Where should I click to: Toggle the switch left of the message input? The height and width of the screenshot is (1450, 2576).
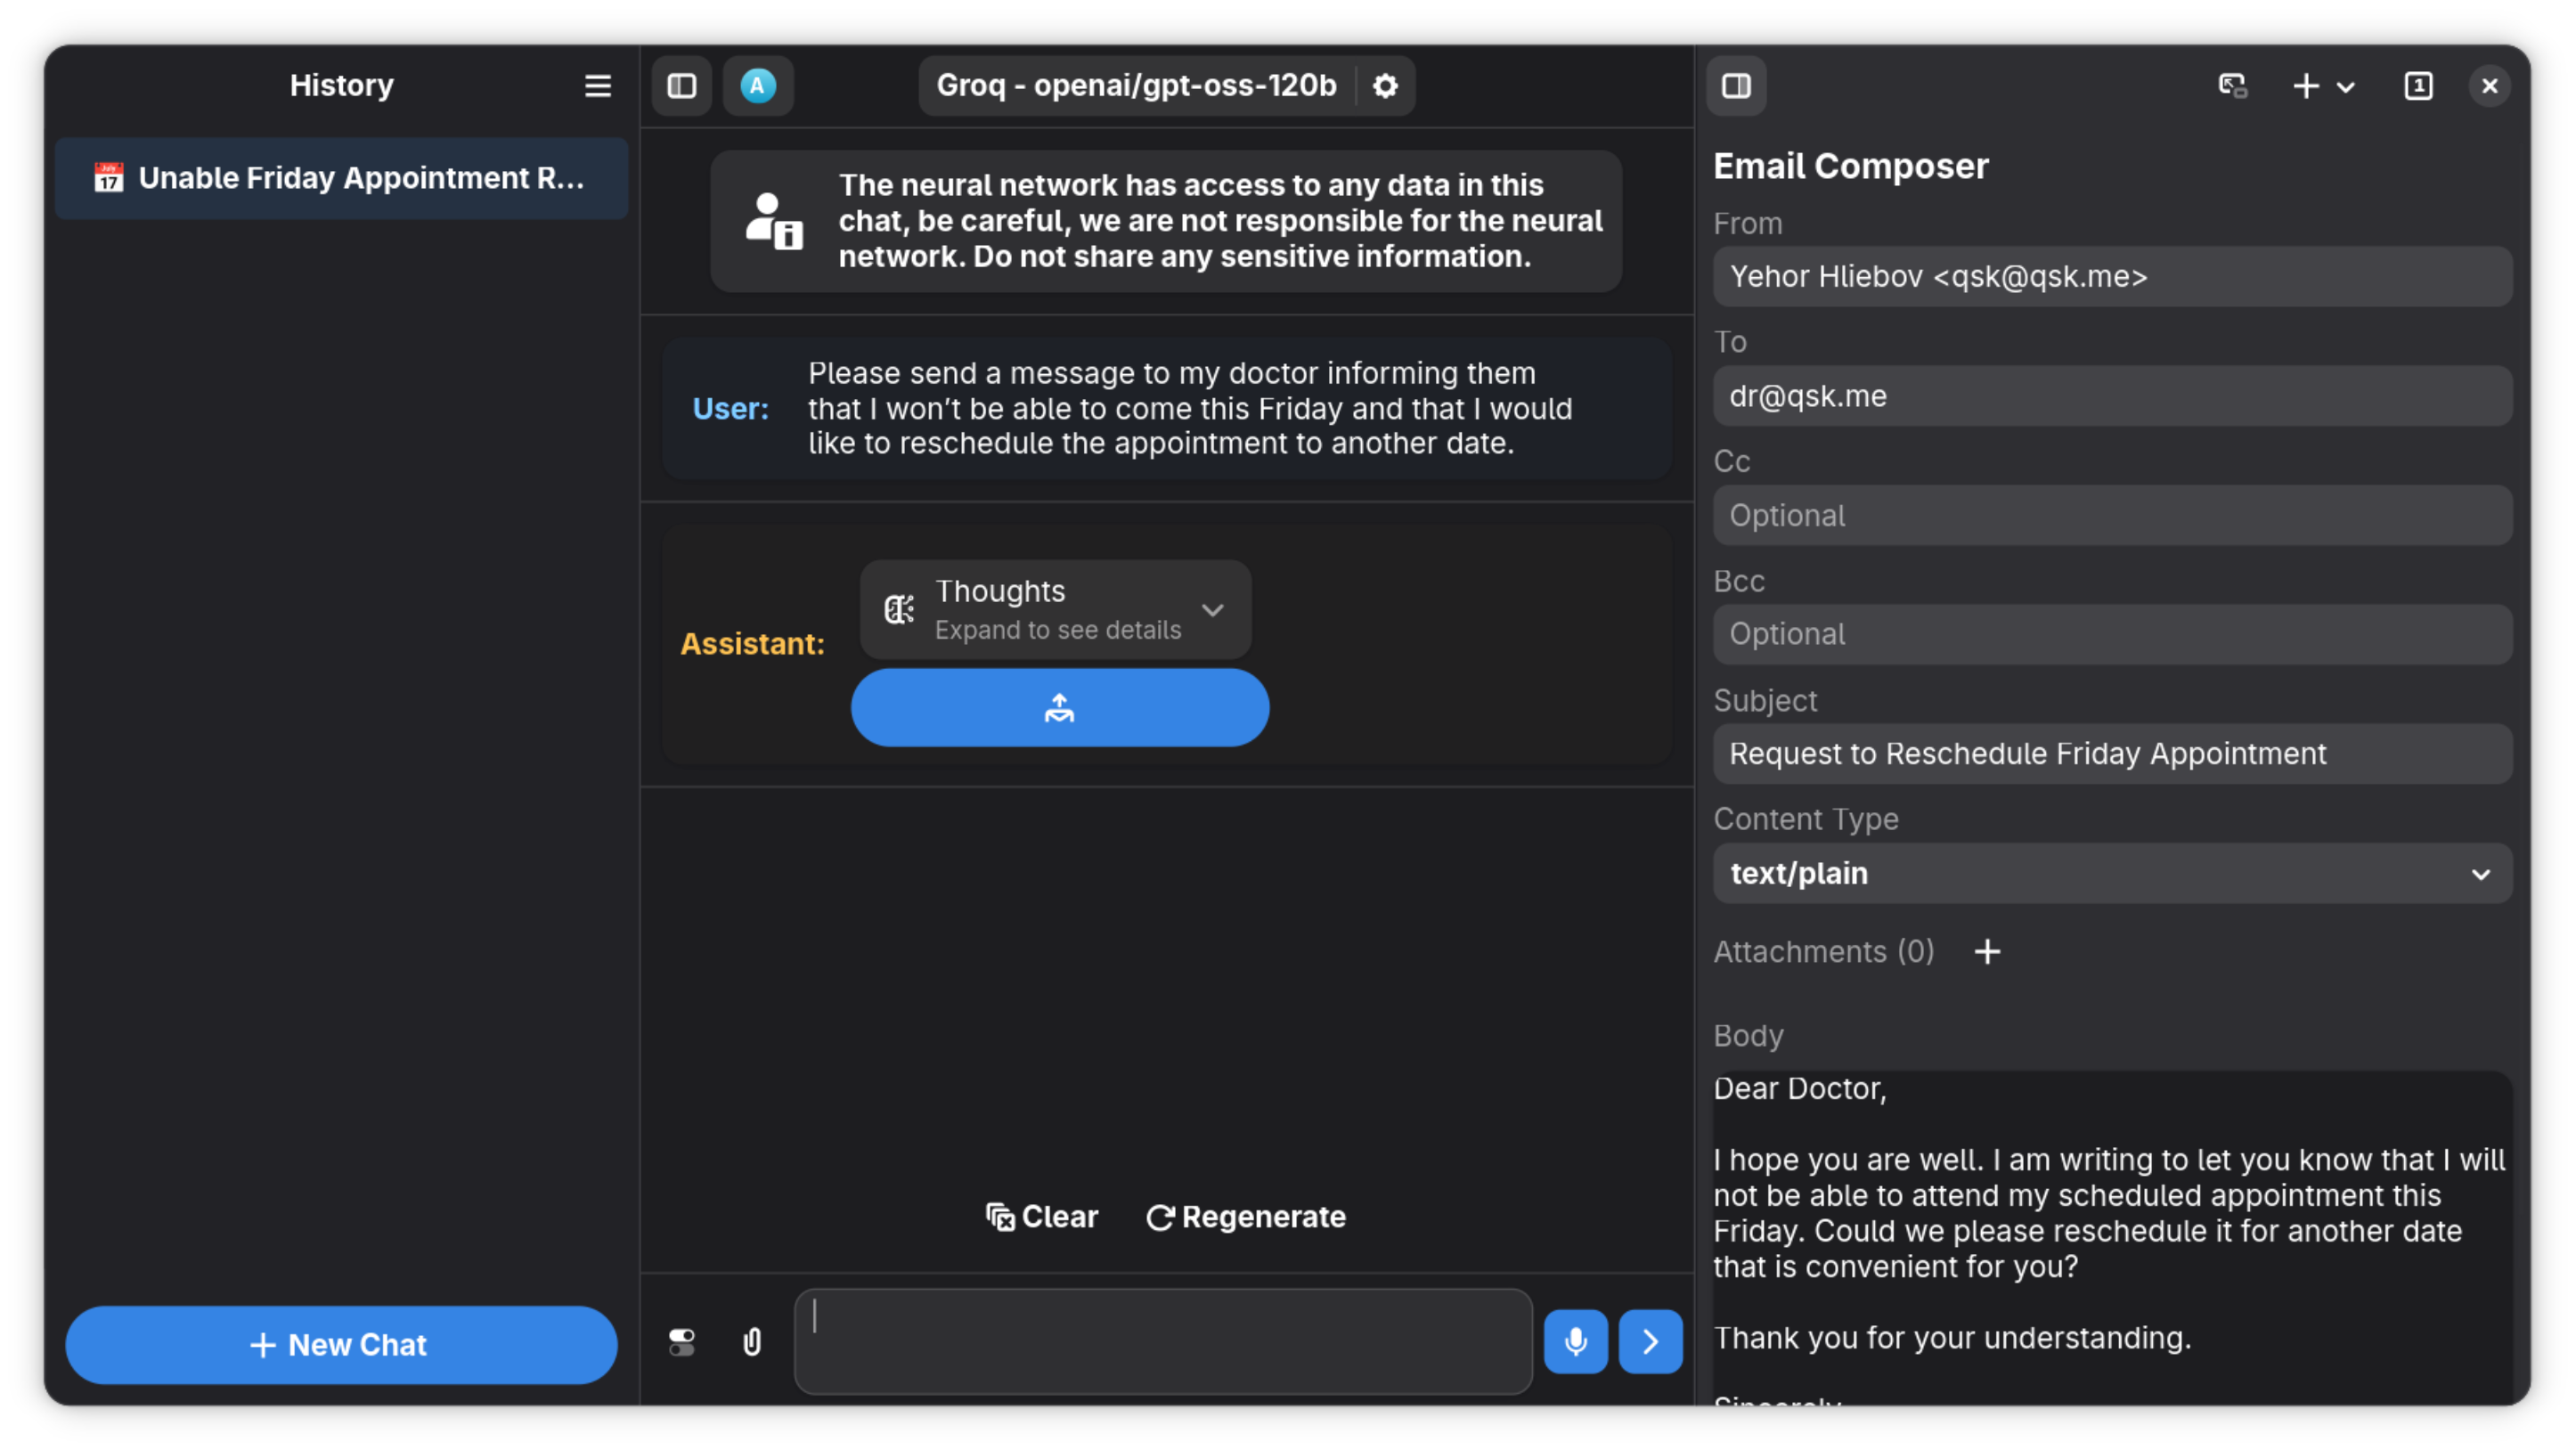point(681,1342)
